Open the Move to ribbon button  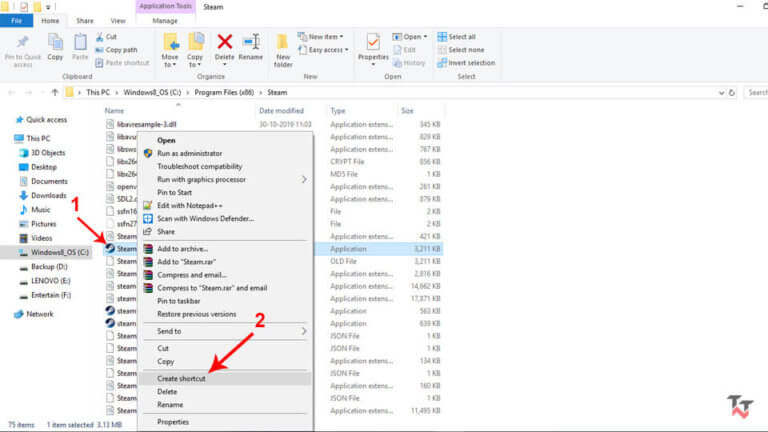click(170, 50)
